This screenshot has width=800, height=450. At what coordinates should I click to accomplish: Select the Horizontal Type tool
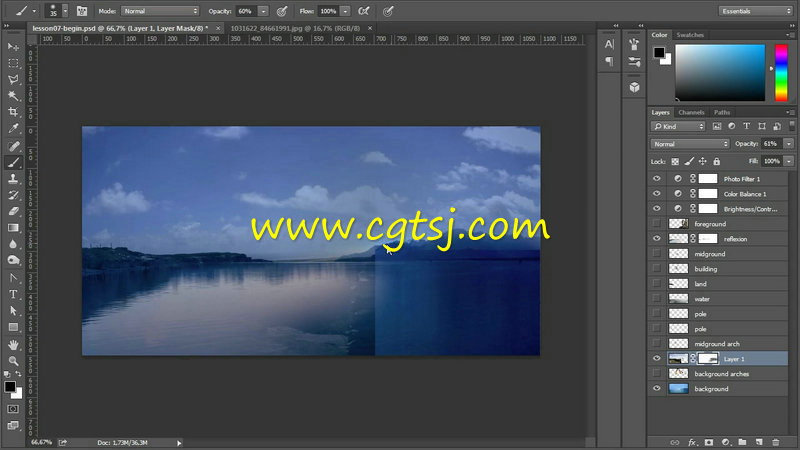tap(14, 294)
